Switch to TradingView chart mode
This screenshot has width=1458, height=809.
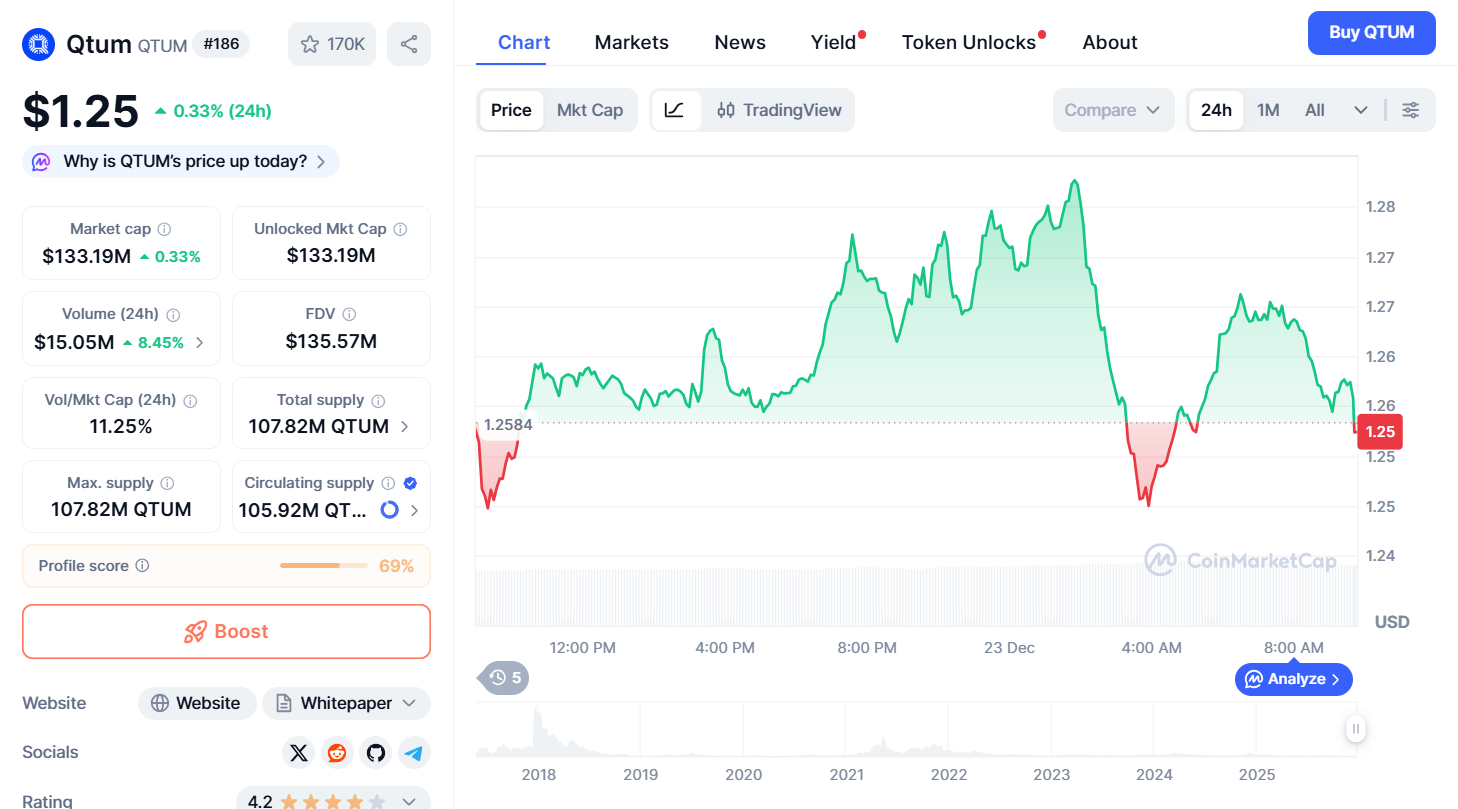click(780, 110)
